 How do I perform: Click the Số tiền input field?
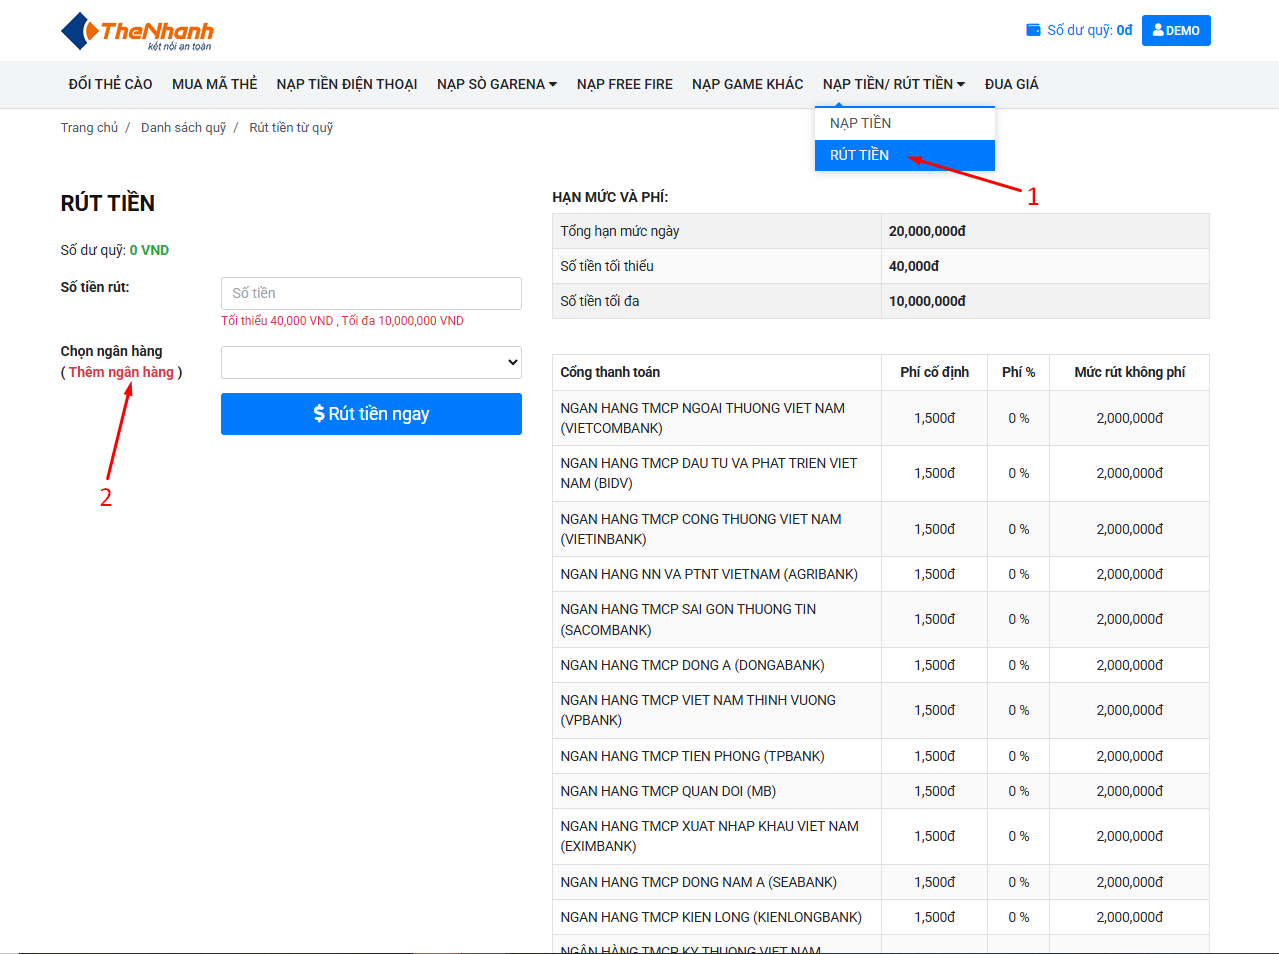(x=371, y=293)
